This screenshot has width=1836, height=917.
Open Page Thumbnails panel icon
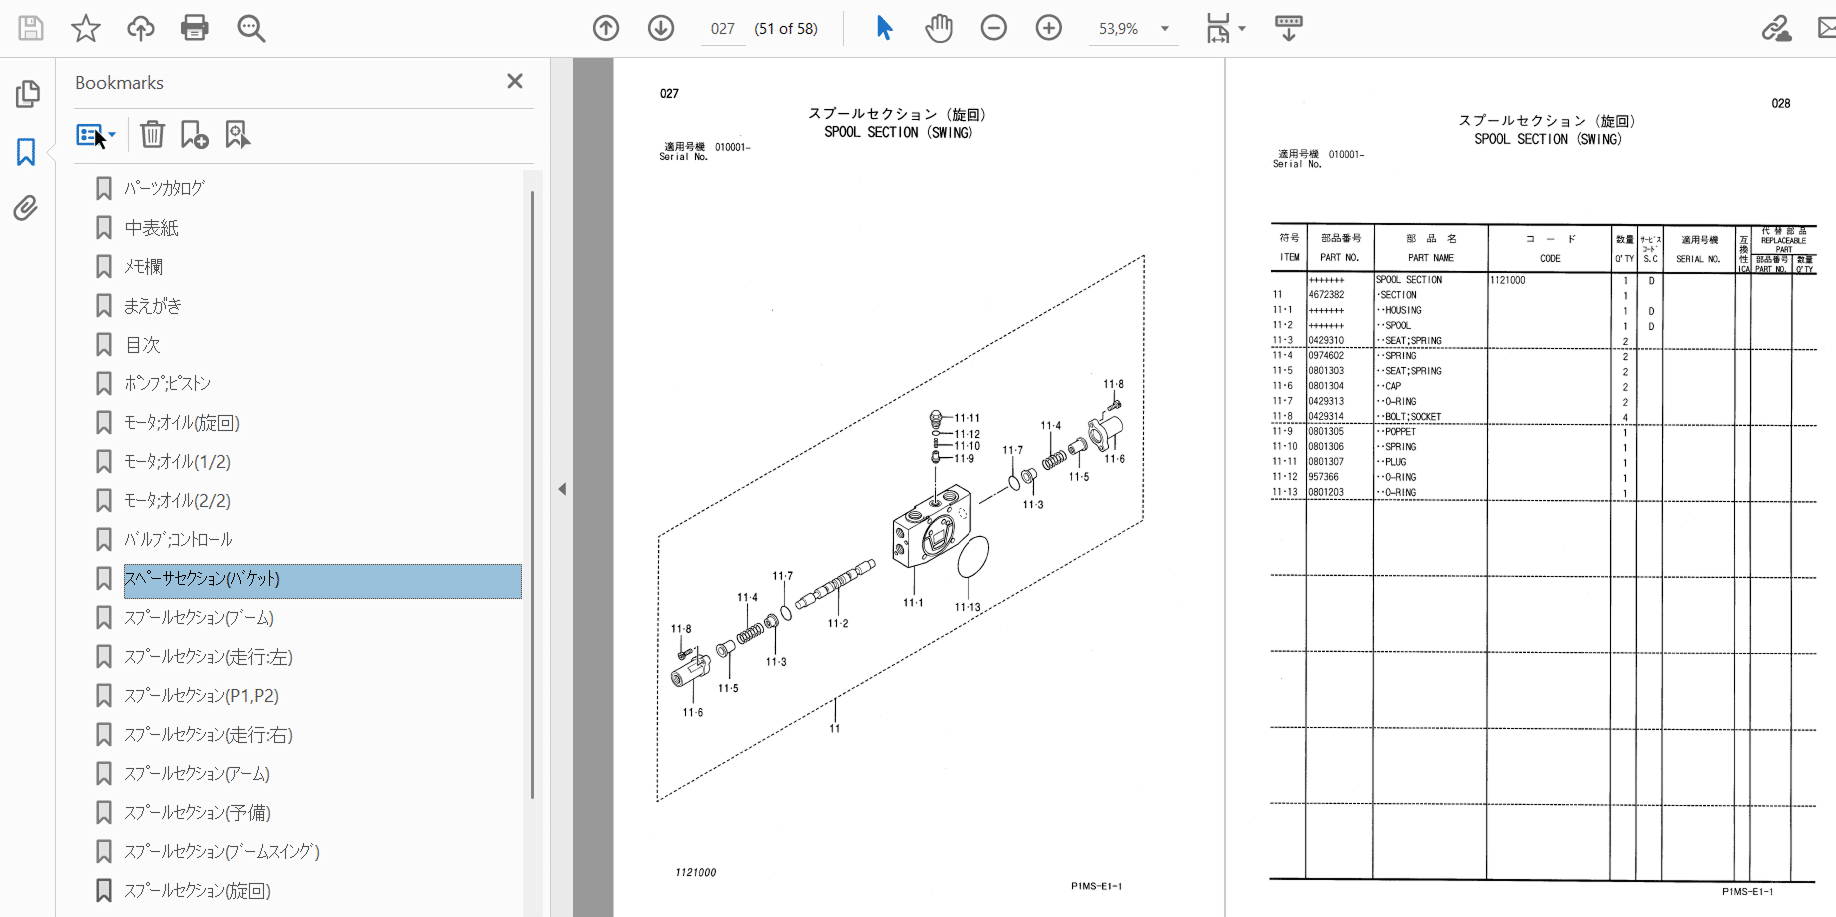(x=27, y=94)
